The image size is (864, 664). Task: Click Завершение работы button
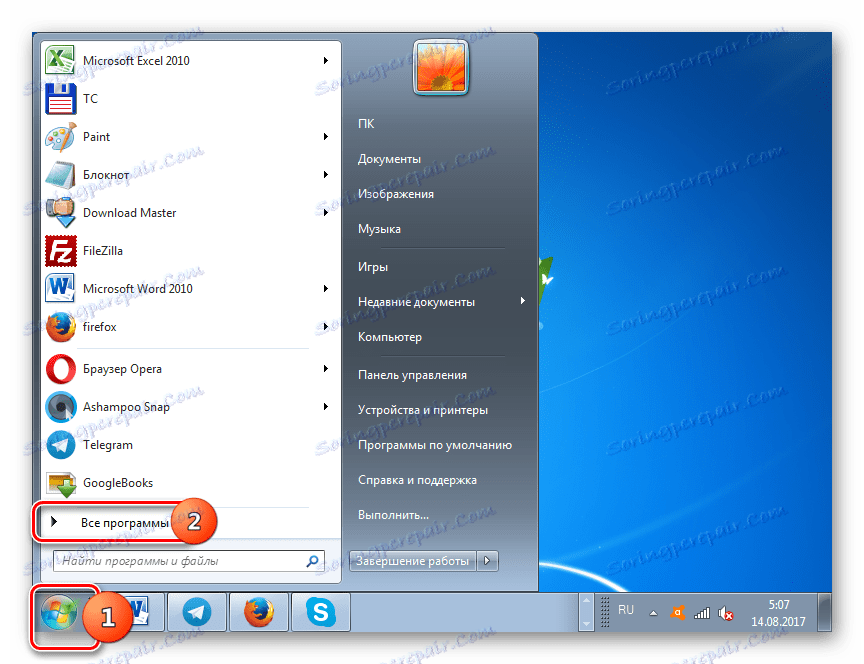[412, 561]
